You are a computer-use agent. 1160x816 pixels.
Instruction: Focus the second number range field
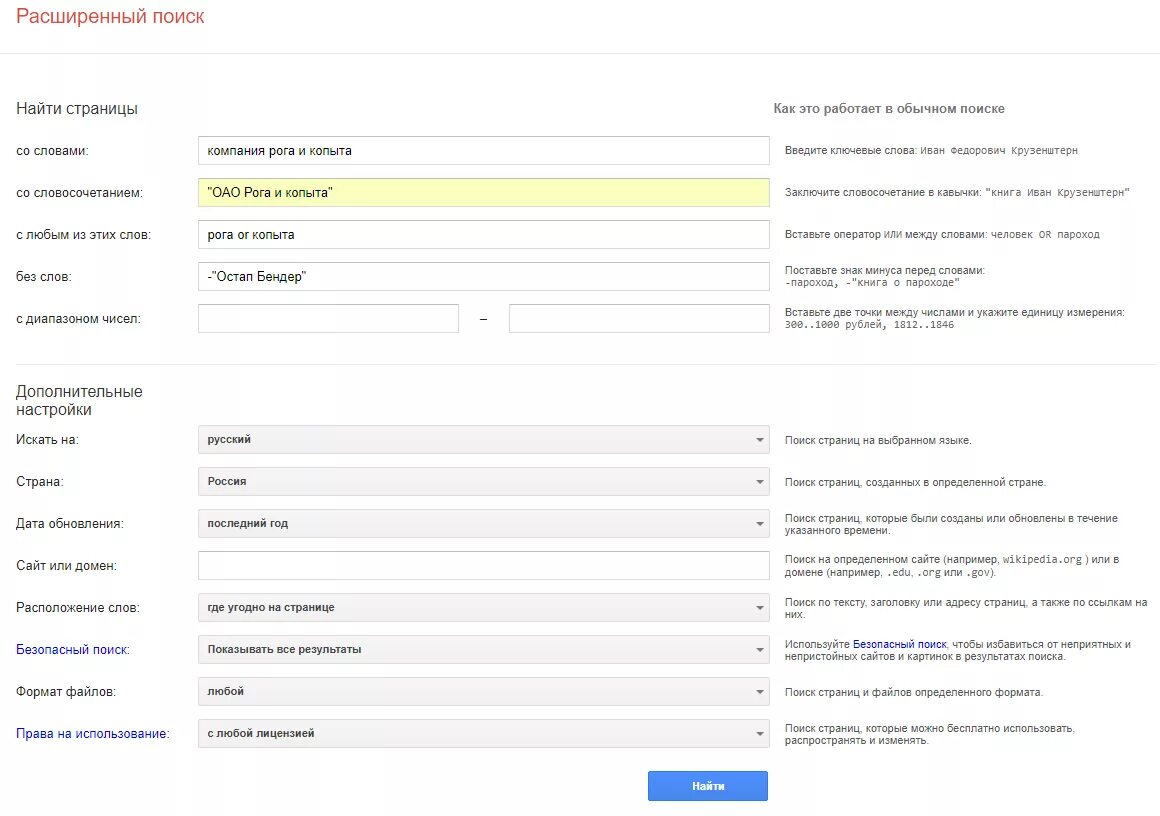coord(639,319)
